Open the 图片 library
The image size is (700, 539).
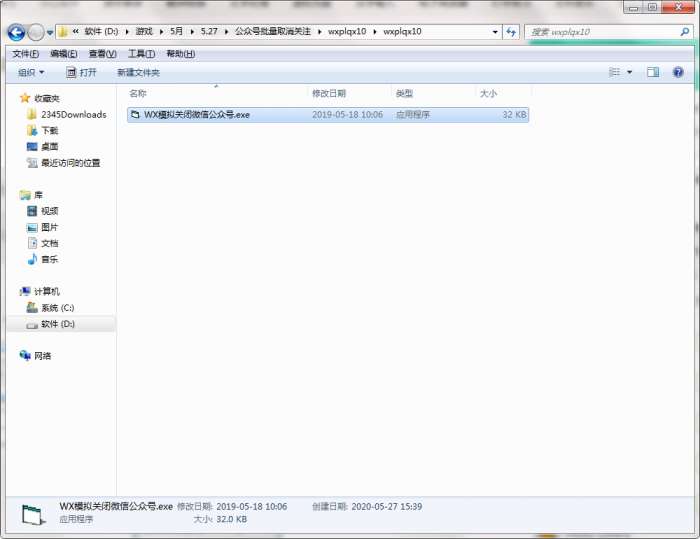[50, 227]
